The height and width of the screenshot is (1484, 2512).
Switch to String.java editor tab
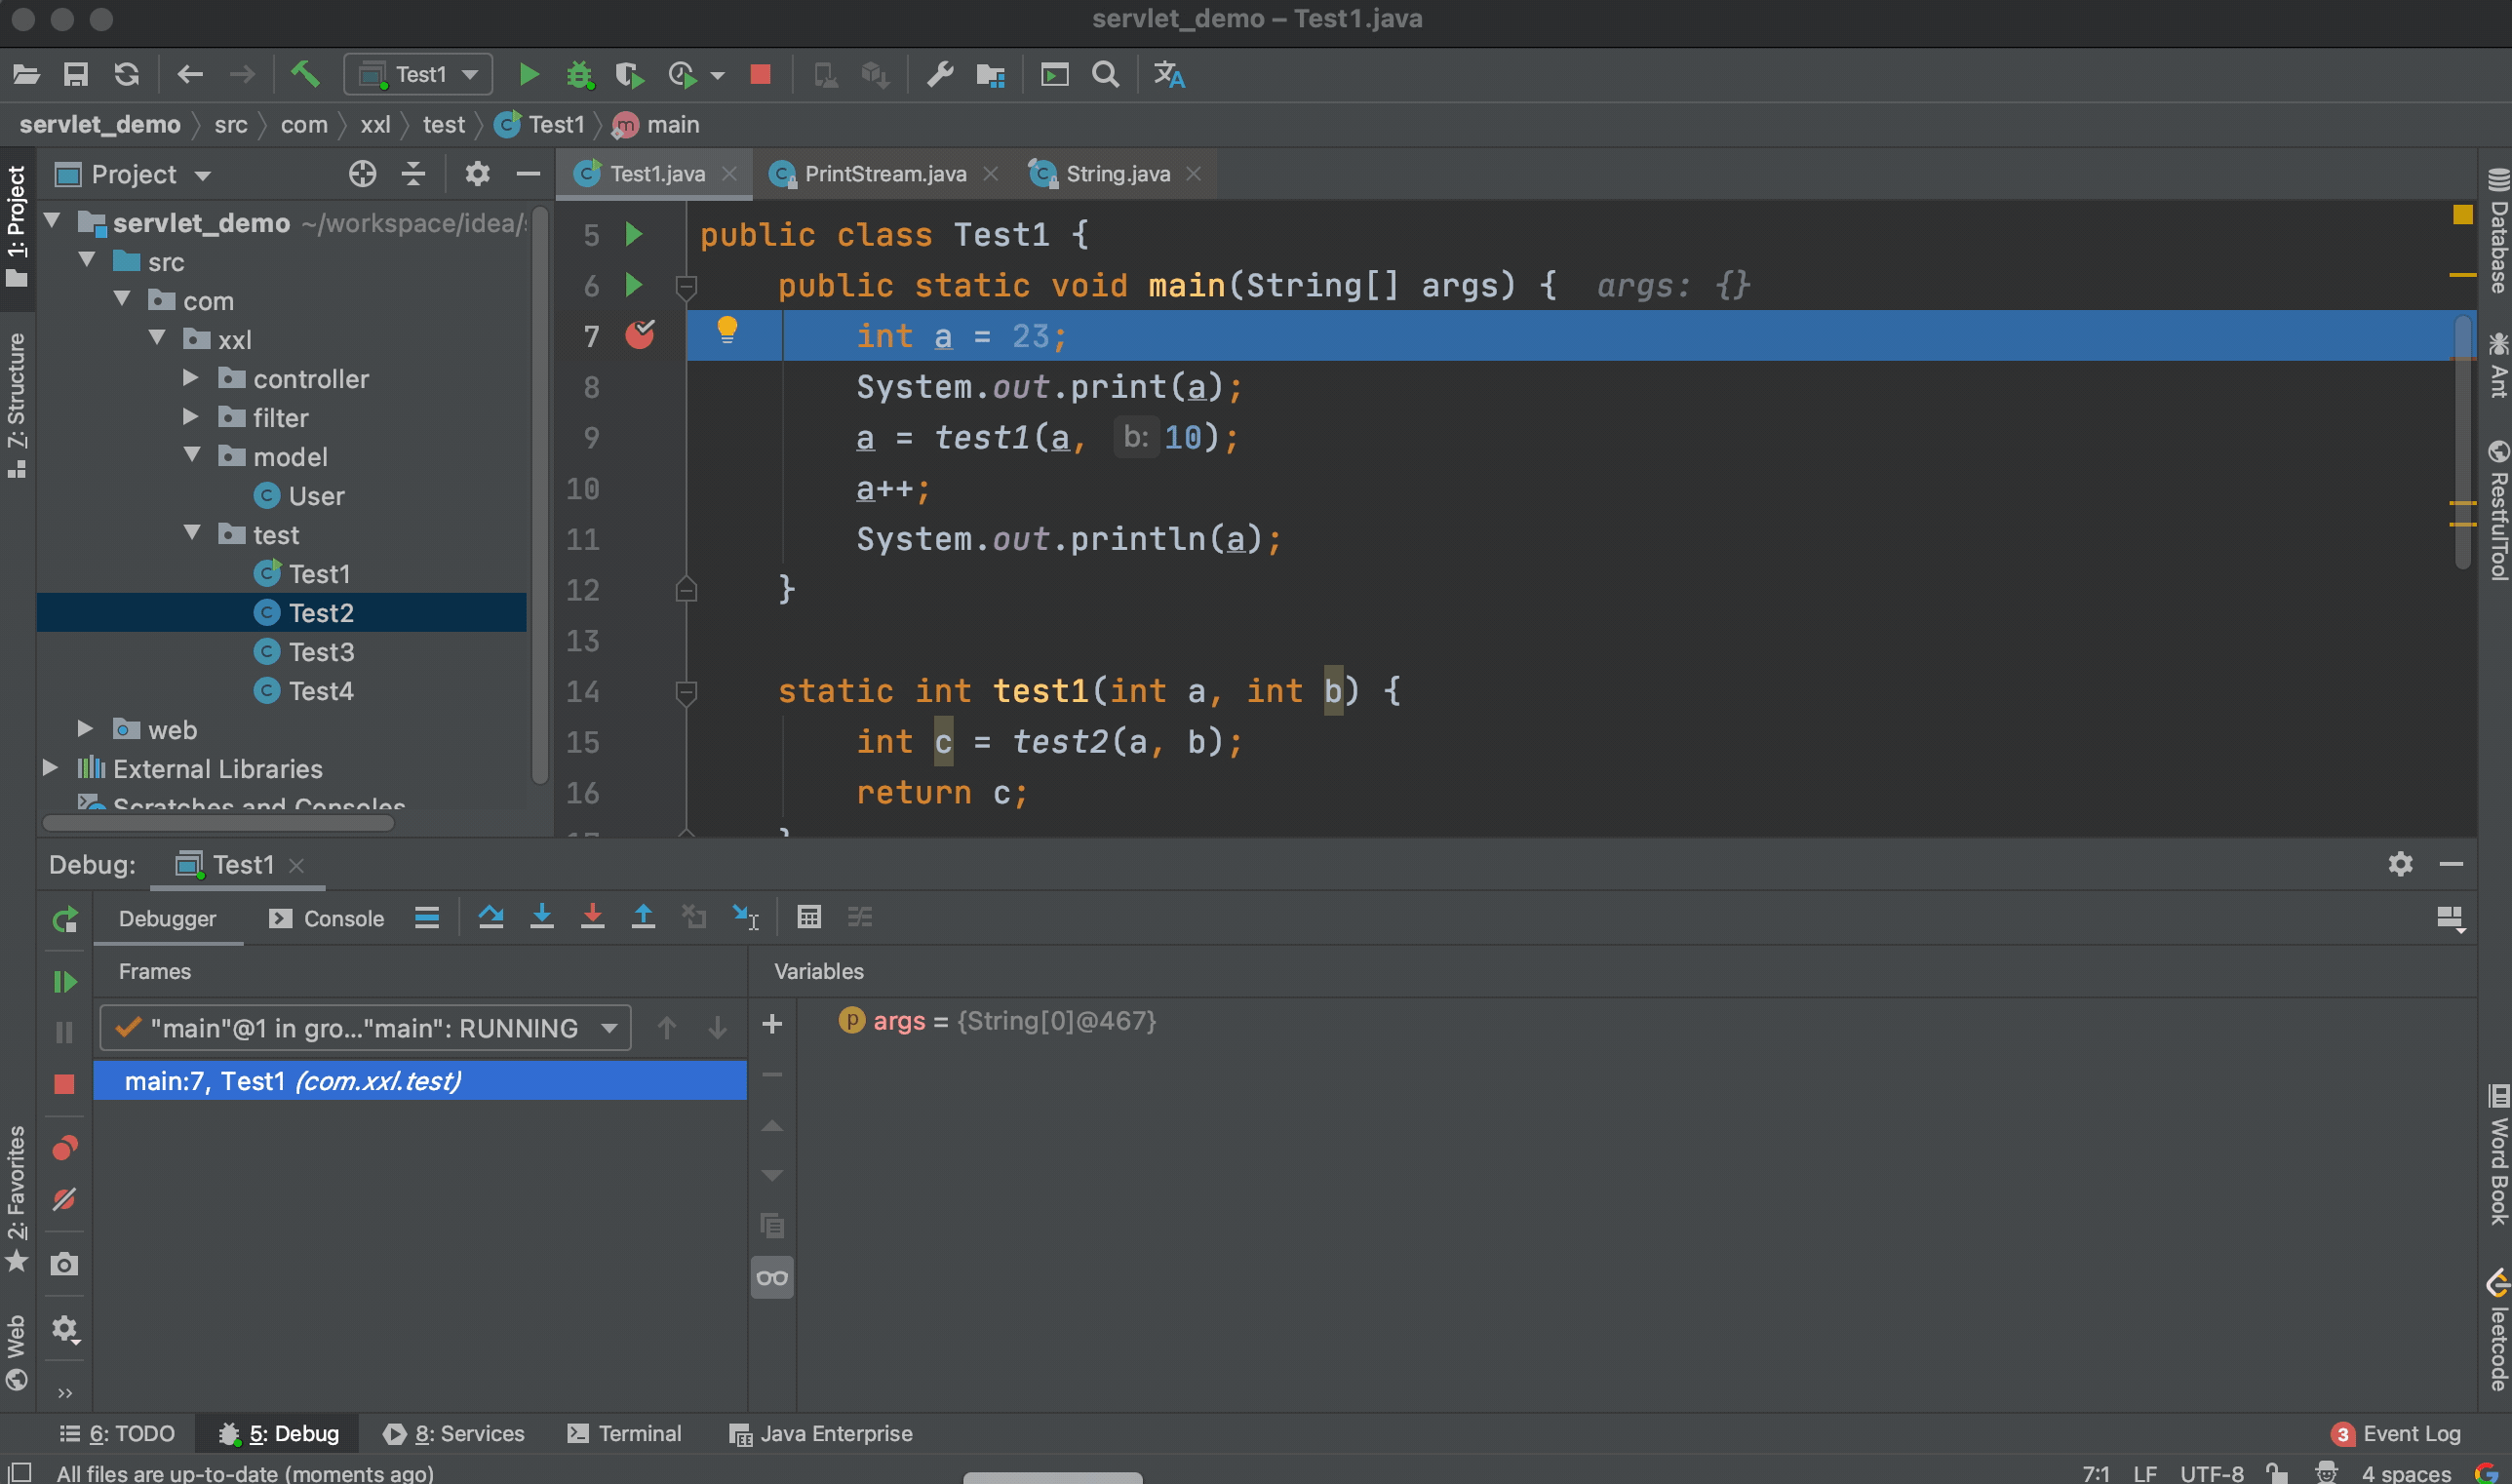(x=1117, y=174)
